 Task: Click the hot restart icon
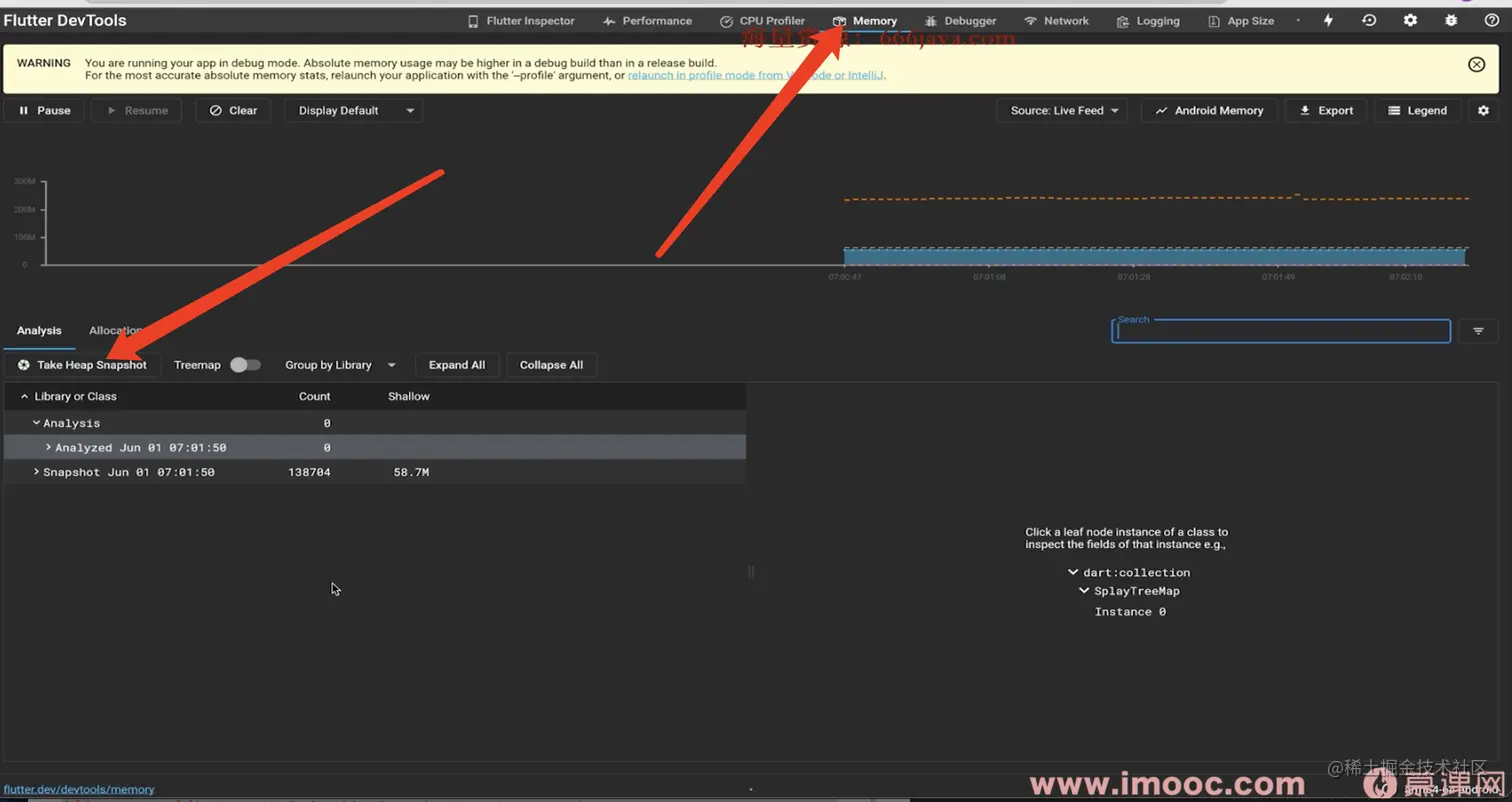[1369, 20]
